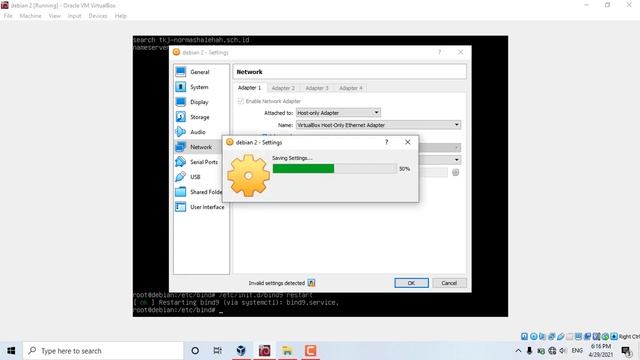Screen dimensions: 640x360
Task: Switch to the Adapter 4 tab
Action: coord(351,88)
